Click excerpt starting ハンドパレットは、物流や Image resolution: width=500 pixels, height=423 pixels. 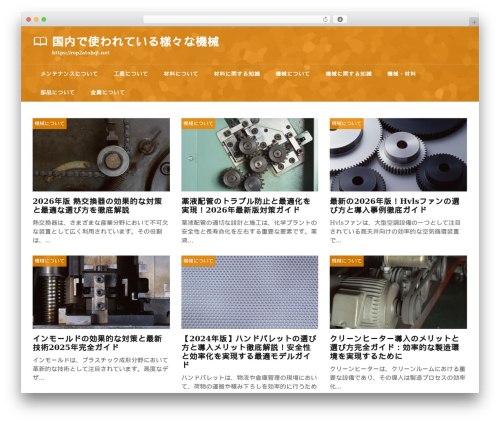pos(249,382)
